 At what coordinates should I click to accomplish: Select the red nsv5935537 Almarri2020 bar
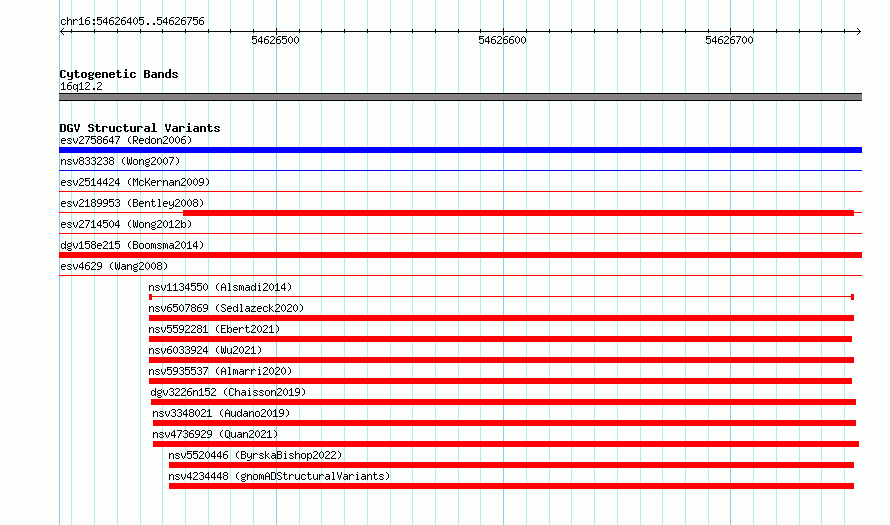pyautogui.click(x=500, y=381)
